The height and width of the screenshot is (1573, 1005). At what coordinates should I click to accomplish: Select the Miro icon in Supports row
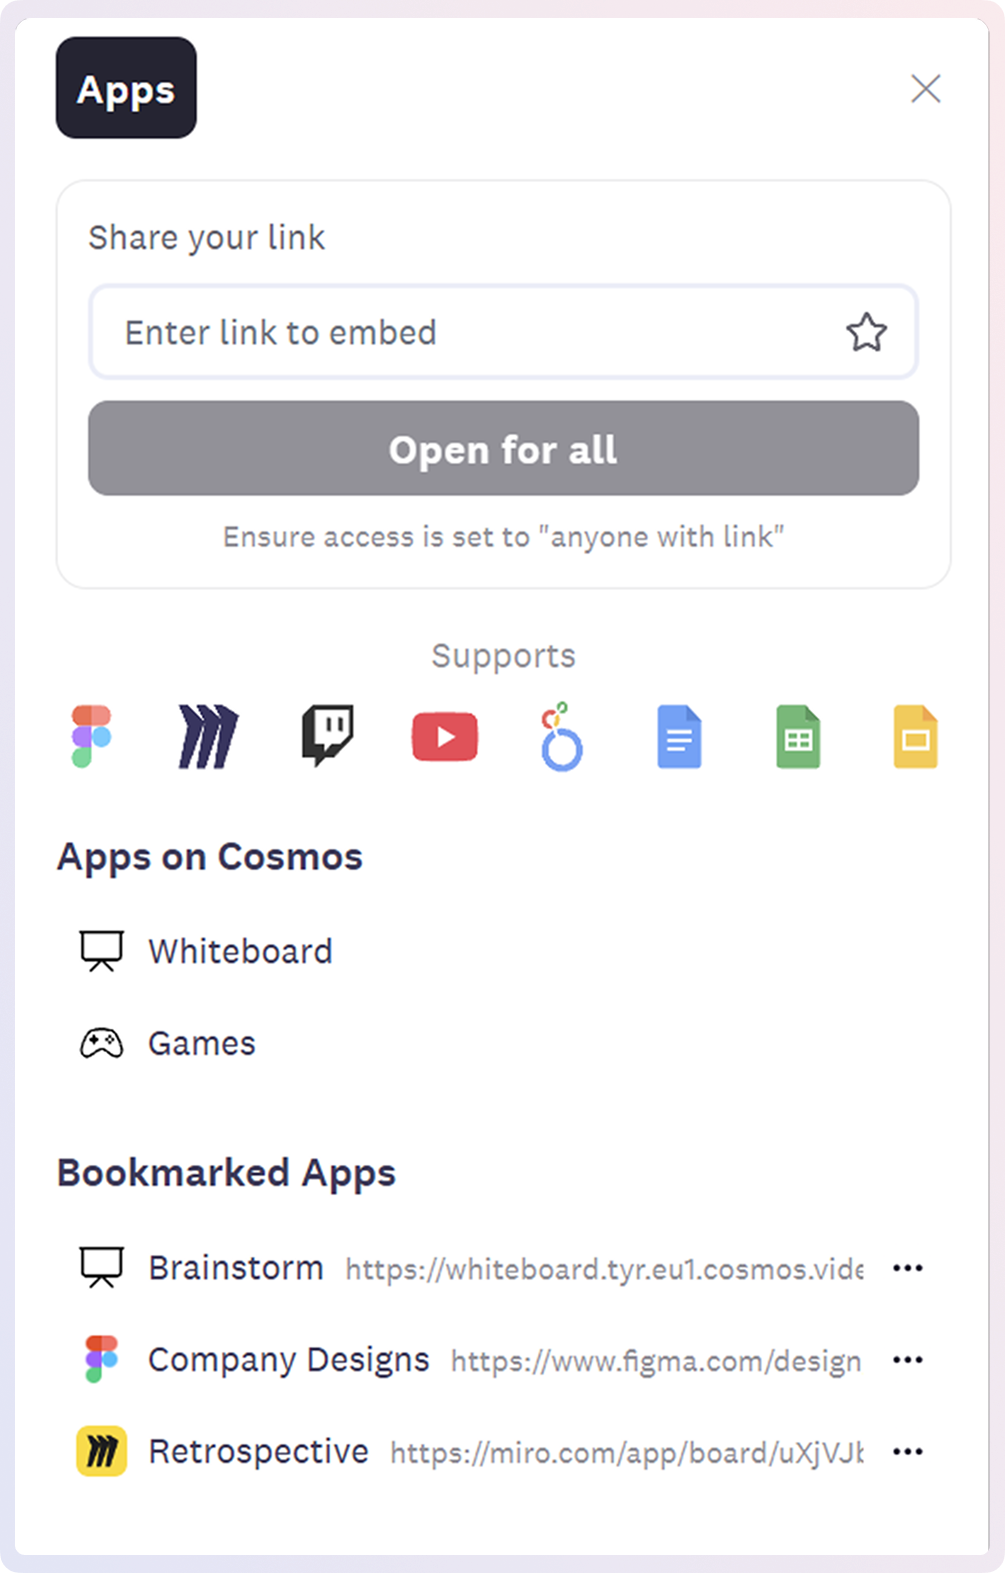click(208, 737)
